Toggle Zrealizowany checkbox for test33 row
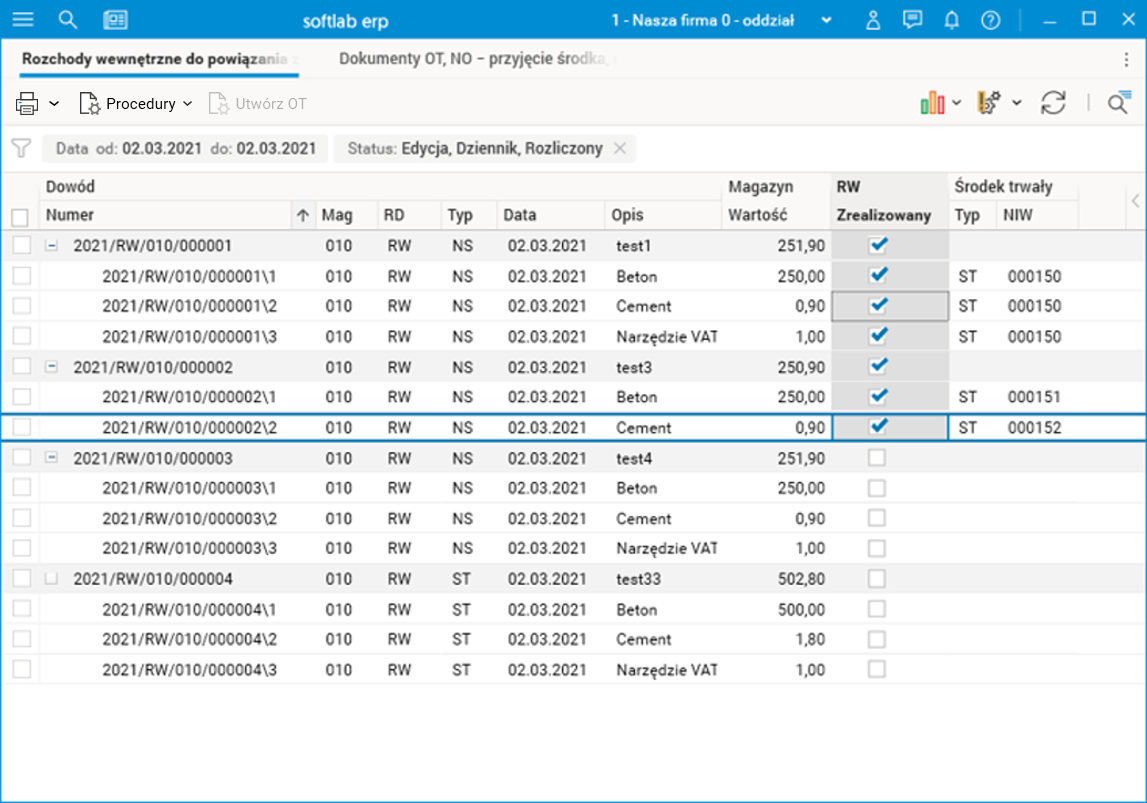Viewport: 1147px width, 803px height. [x=877, y=578]
